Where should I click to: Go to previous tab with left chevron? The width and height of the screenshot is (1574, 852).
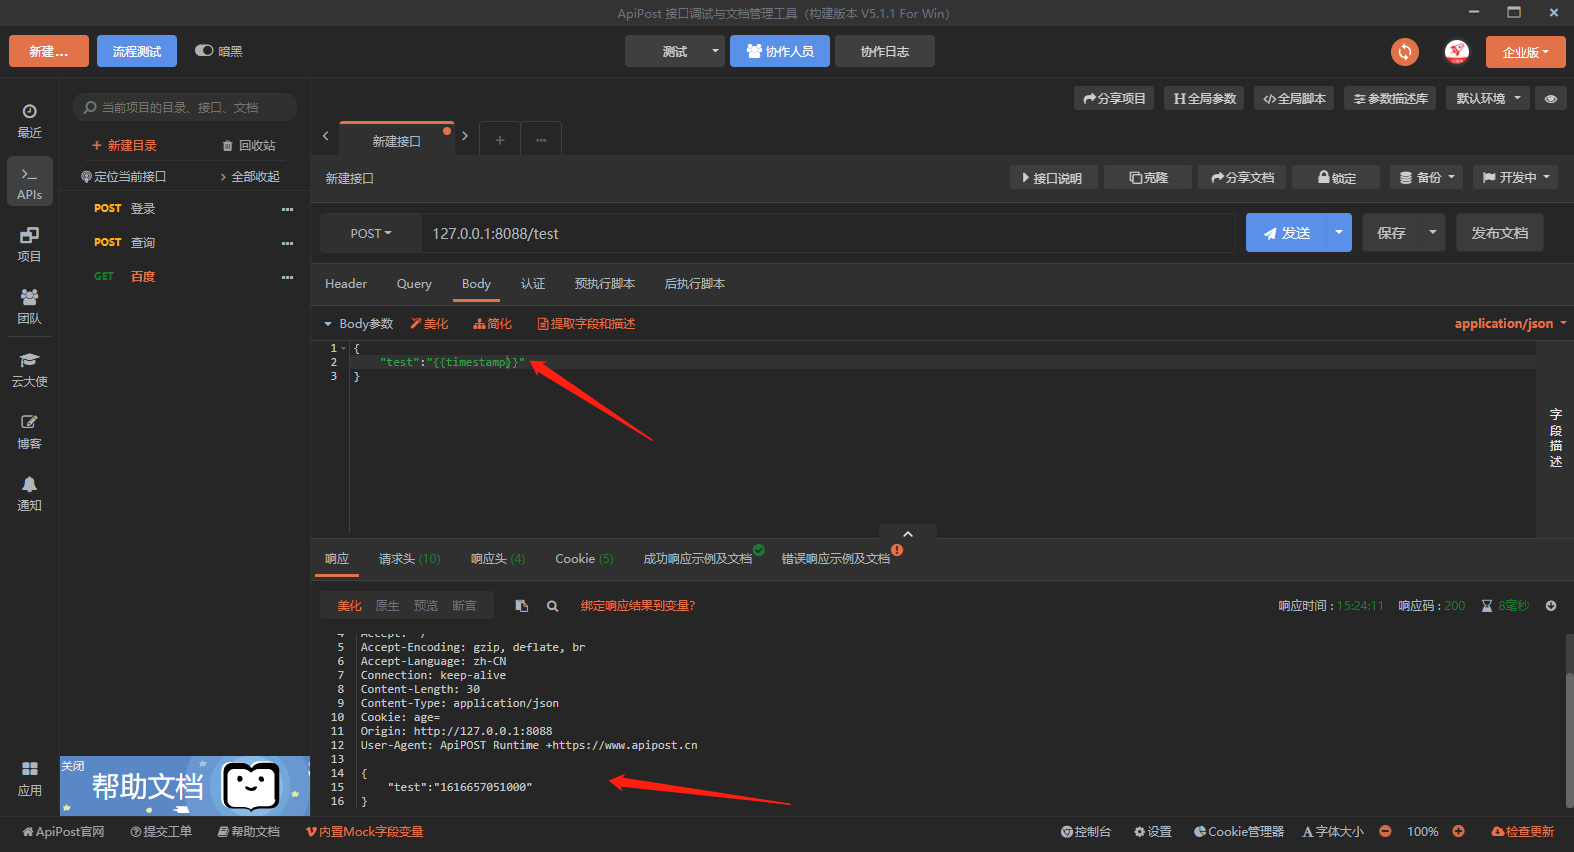326,136
